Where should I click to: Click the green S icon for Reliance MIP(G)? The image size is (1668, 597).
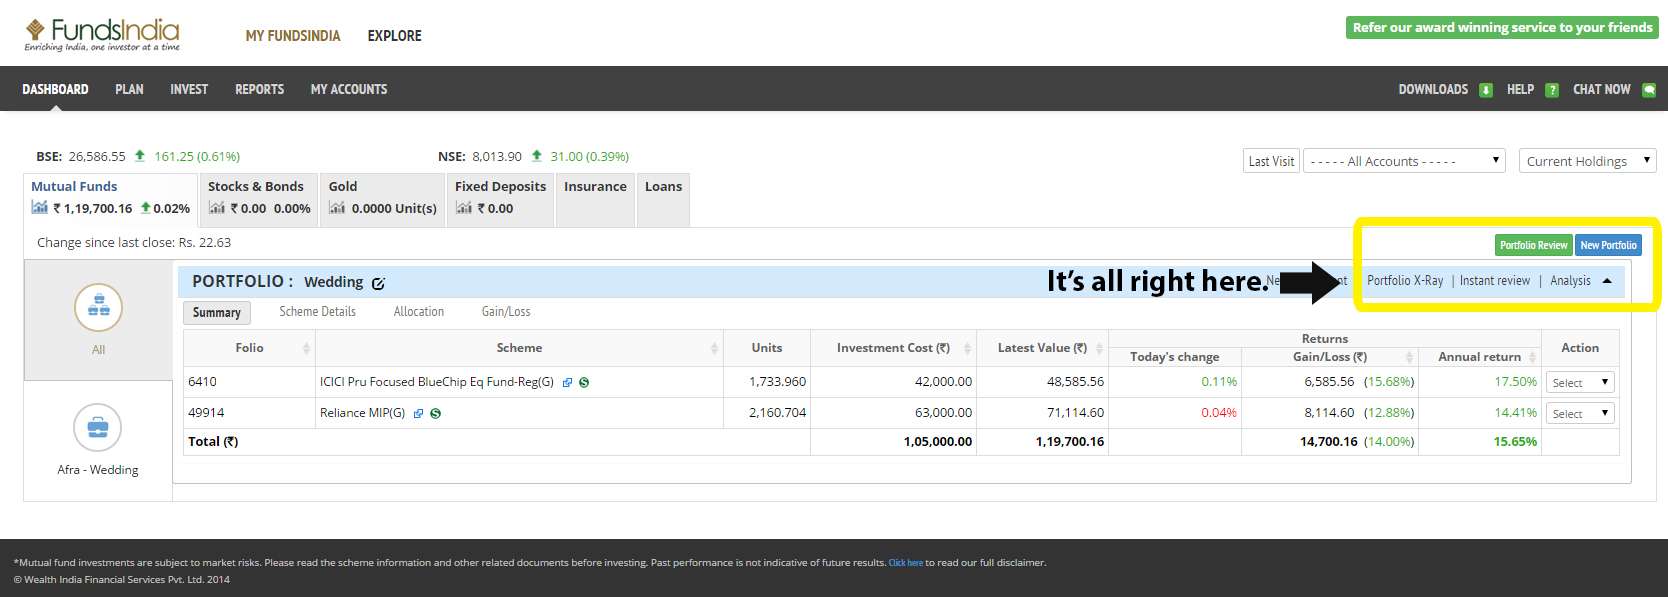[x=436, y=413]
